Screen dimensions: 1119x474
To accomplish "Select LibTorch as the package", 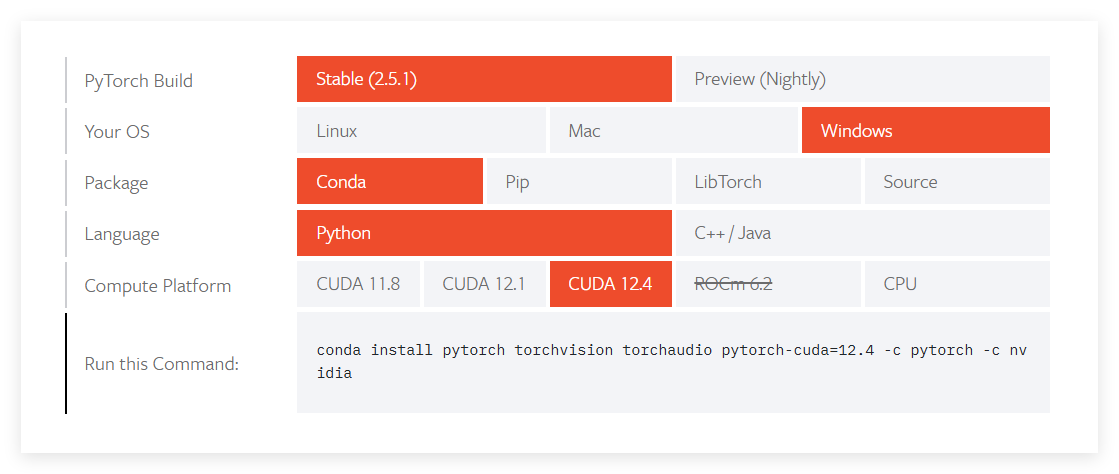I will click(767, 181).
